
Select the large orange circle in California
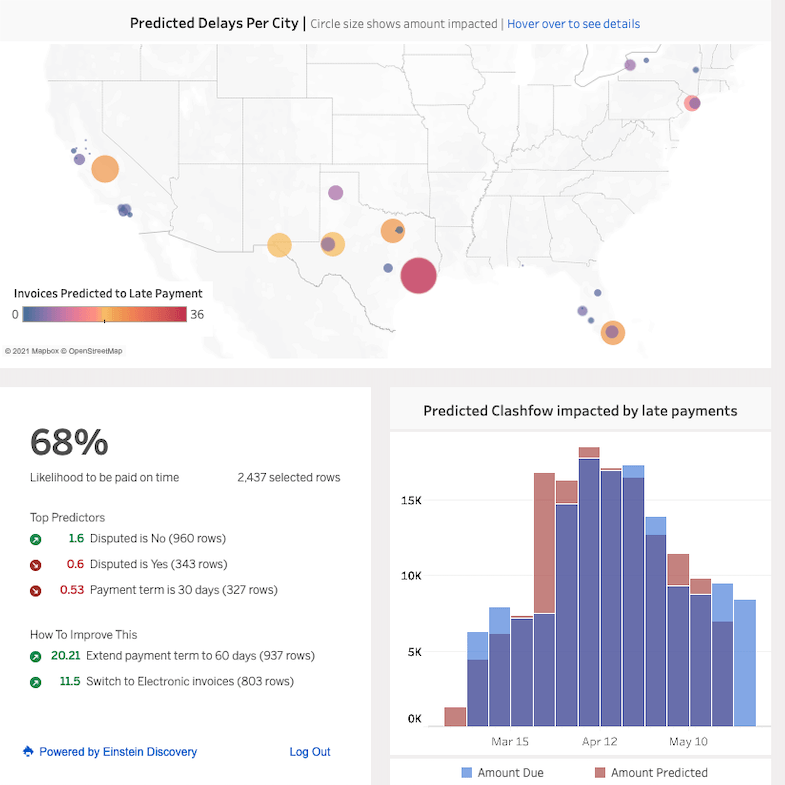(105, 169)
